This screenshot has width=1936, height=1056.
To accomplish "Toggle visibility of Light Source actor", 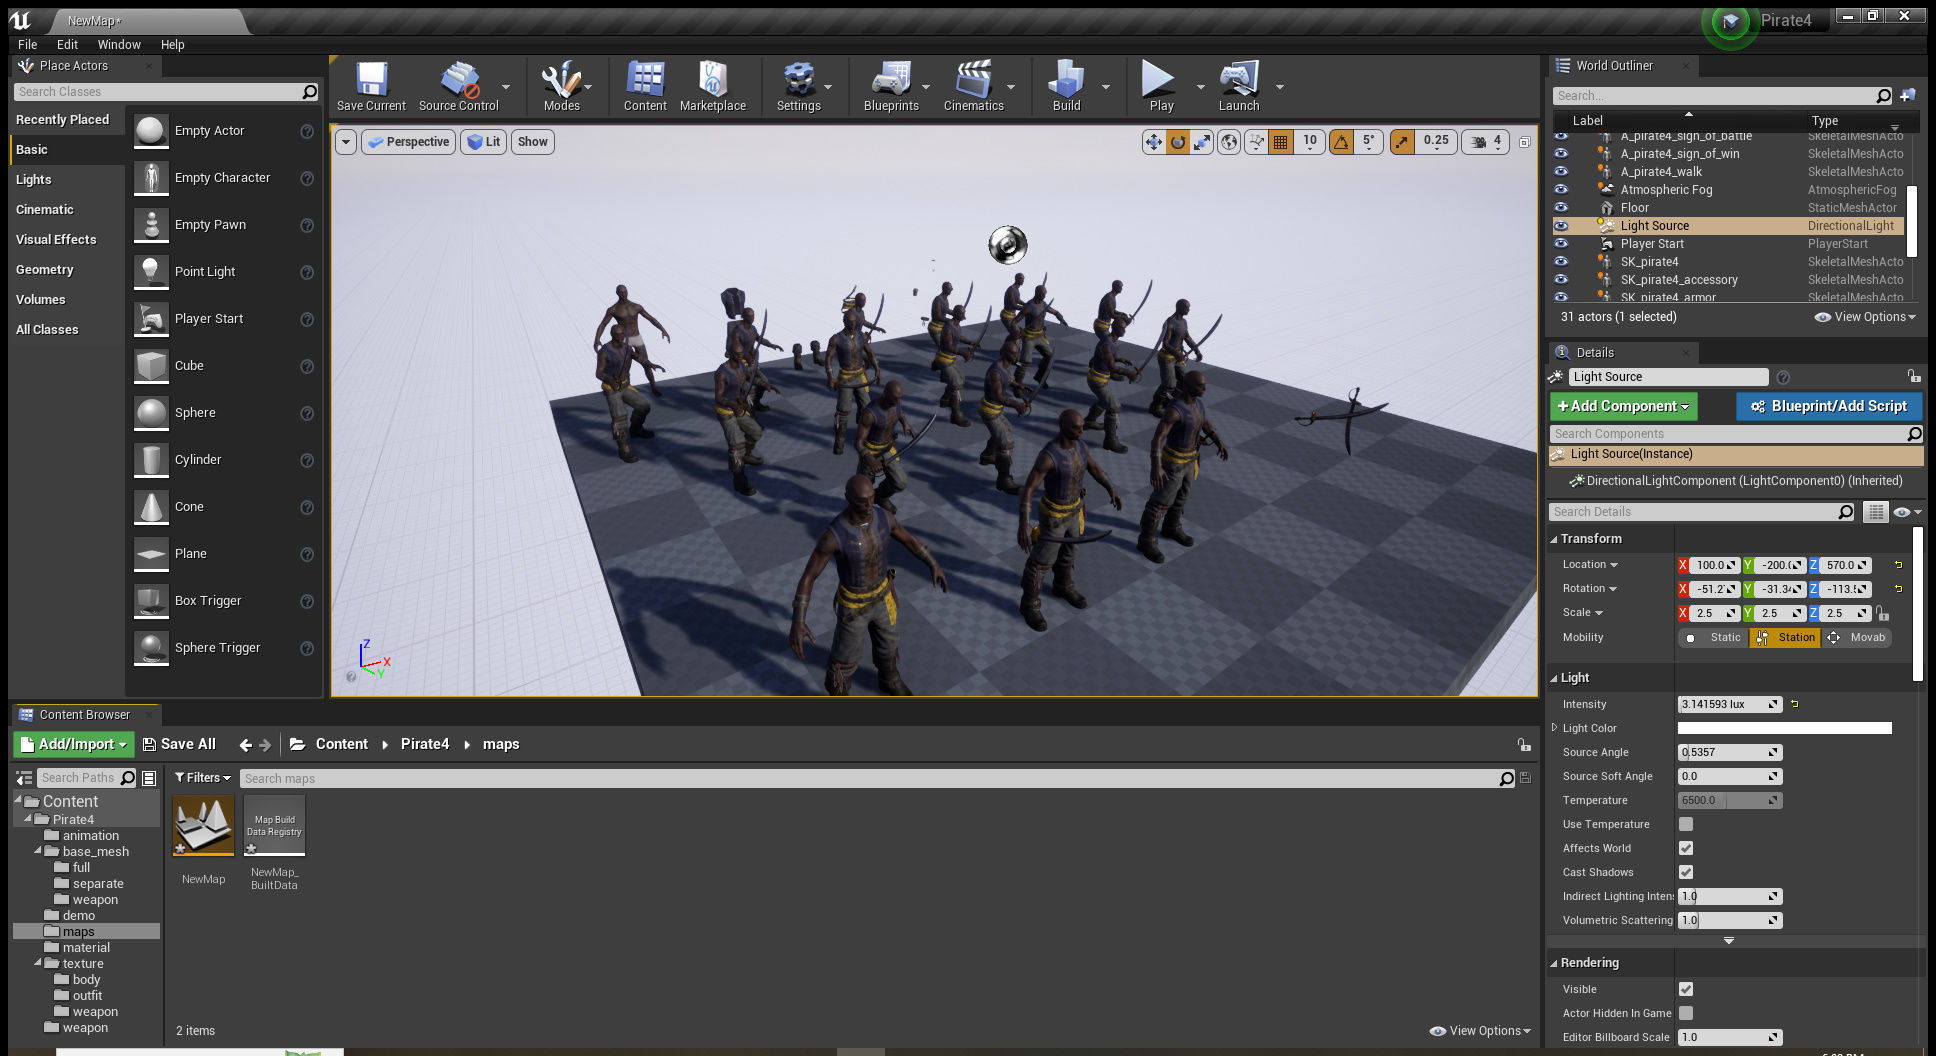I will pyautogui.click(x=1561, y=226).
